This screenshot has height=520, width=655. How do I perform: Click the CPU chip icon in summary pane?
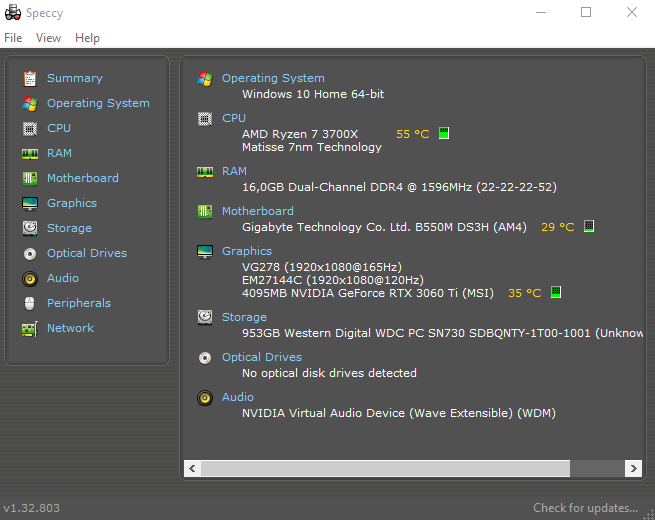tap(205, 119)
